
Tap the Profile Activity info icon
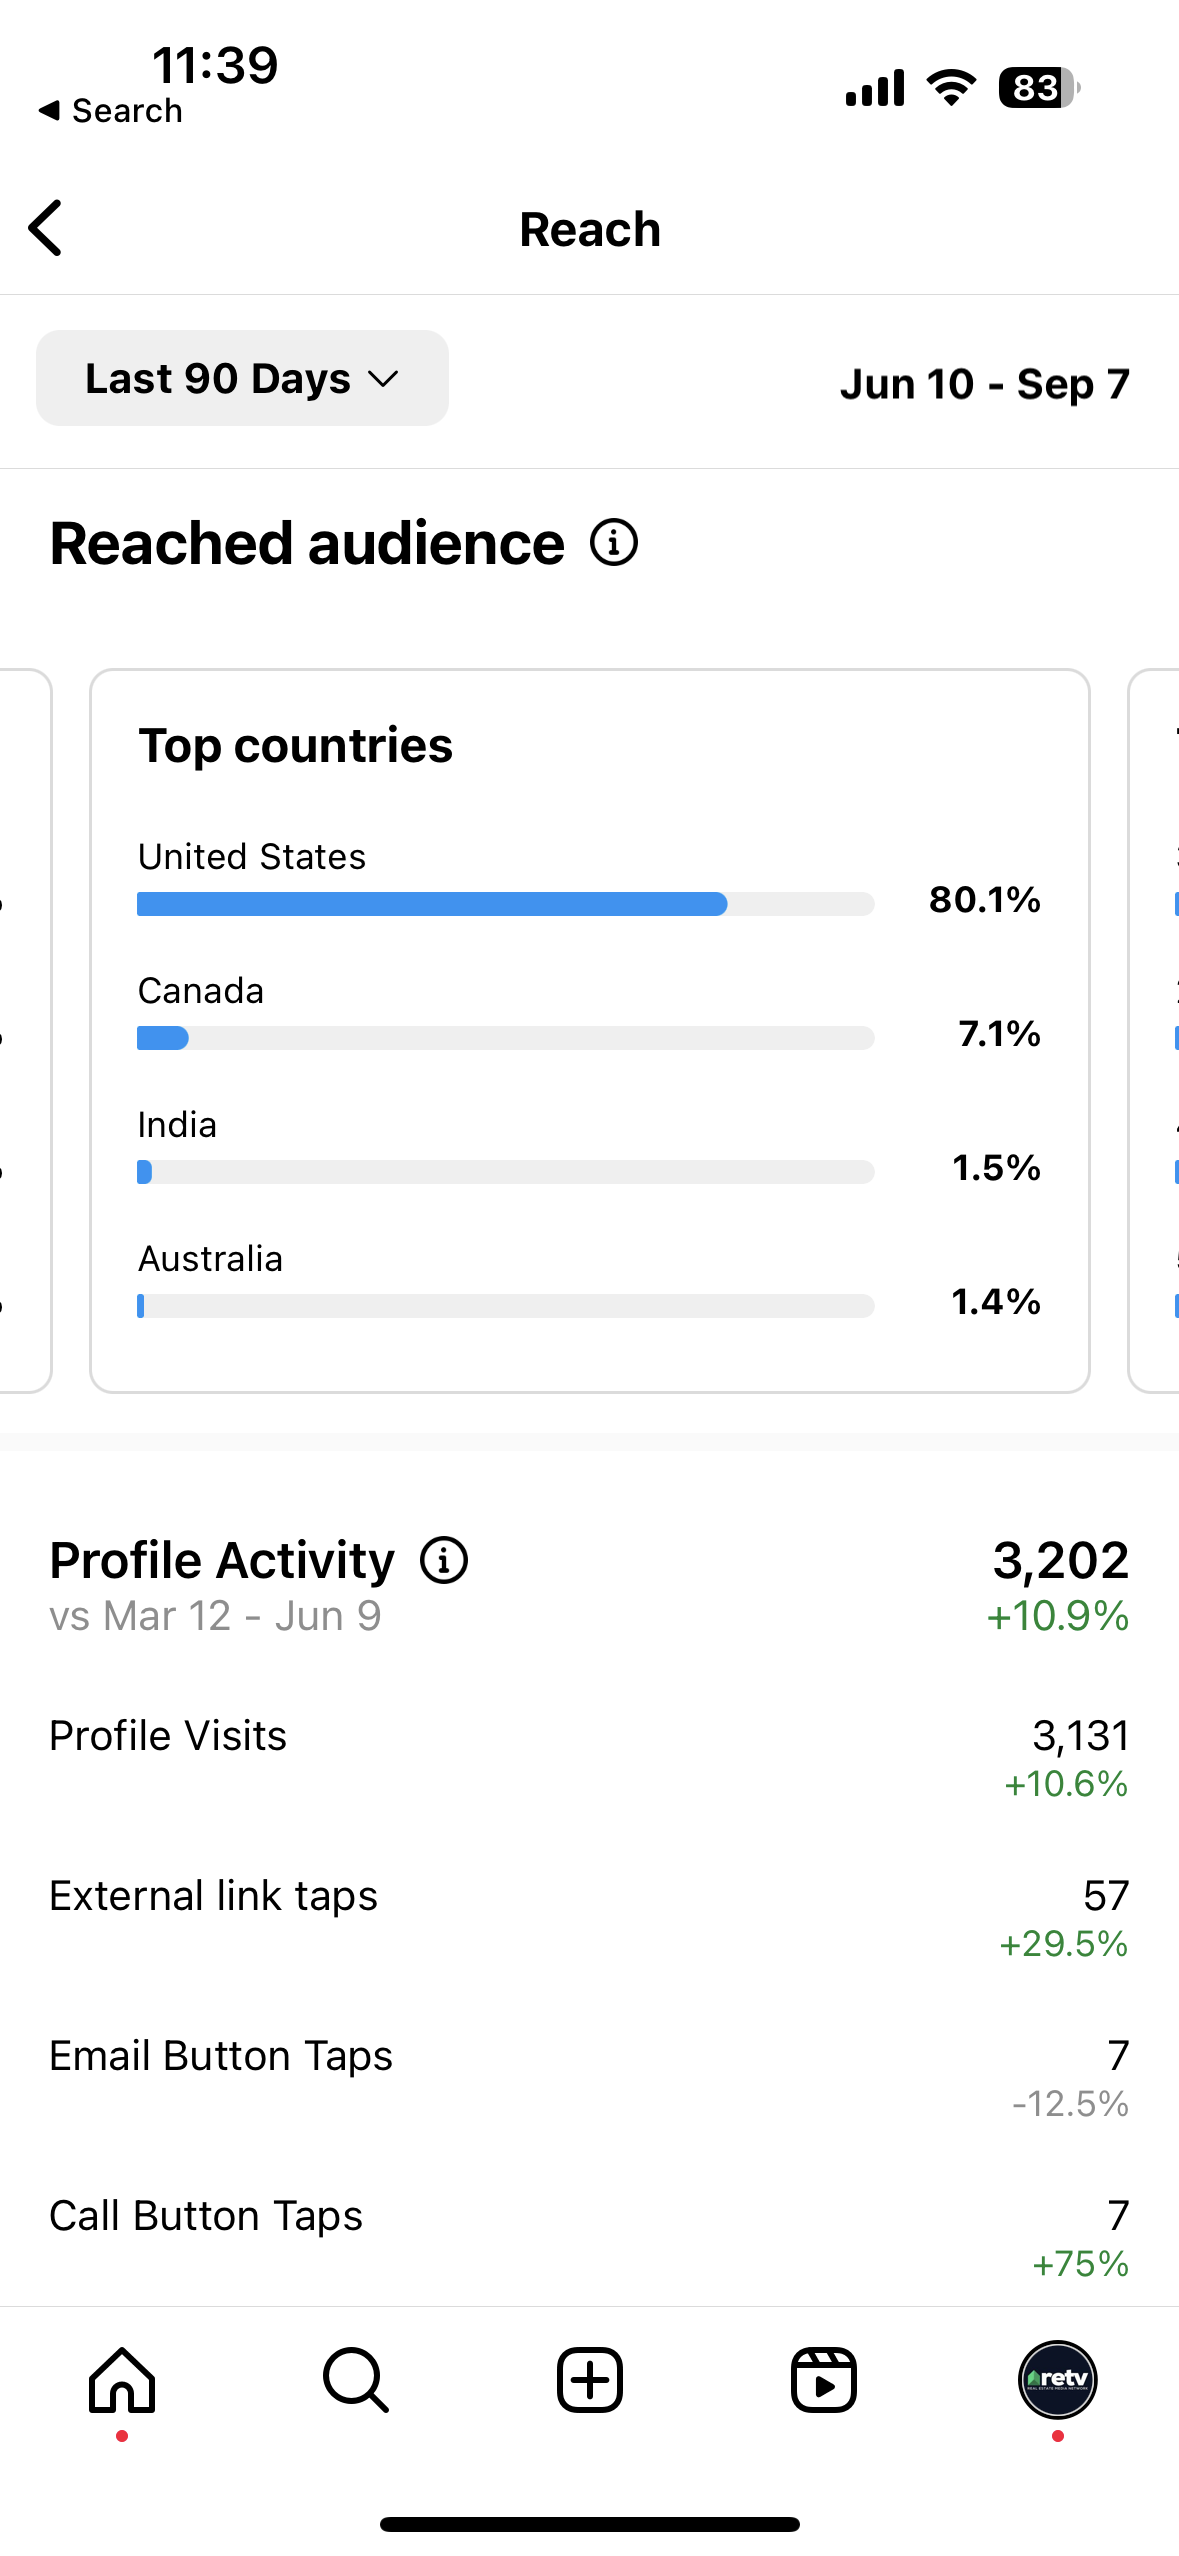coord(444,1560)
